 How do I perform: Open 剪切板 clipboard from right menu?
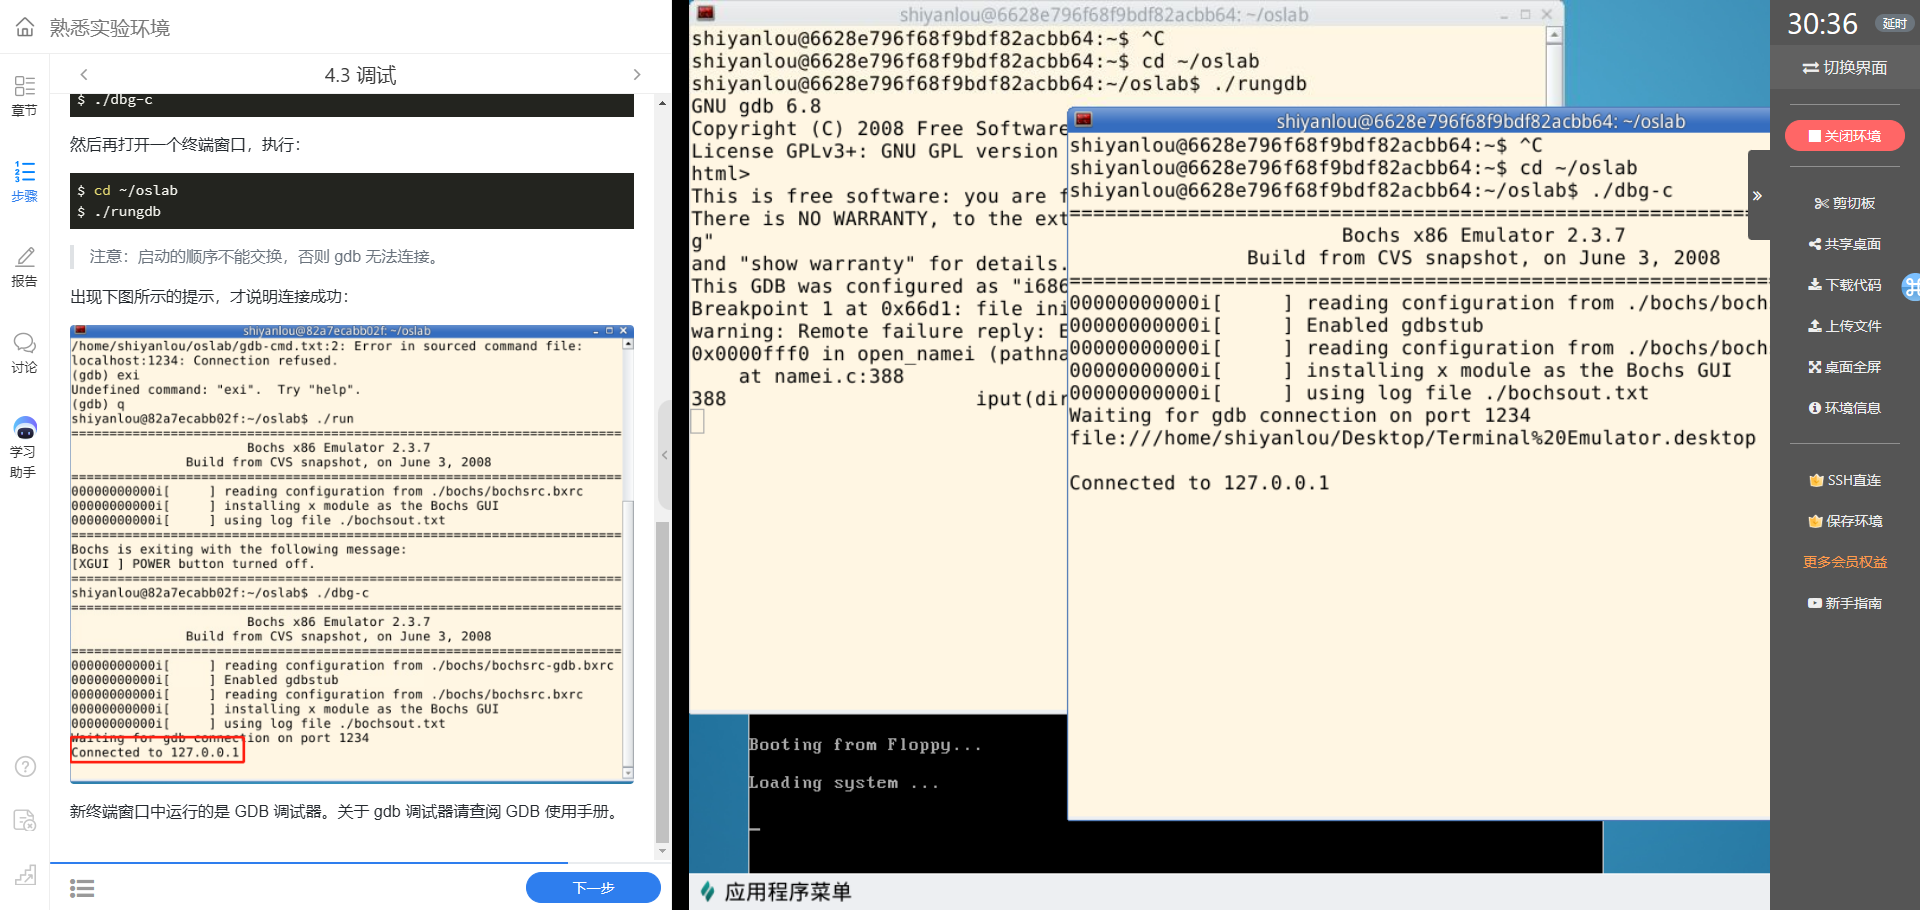1845,203
